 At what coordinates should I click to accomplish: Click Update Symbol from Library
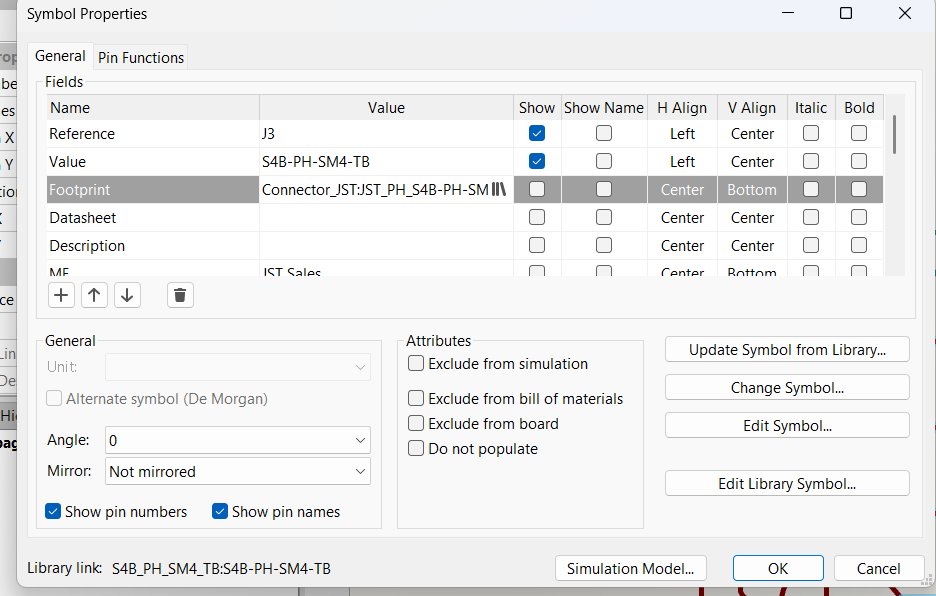click(x=786, y=349)
